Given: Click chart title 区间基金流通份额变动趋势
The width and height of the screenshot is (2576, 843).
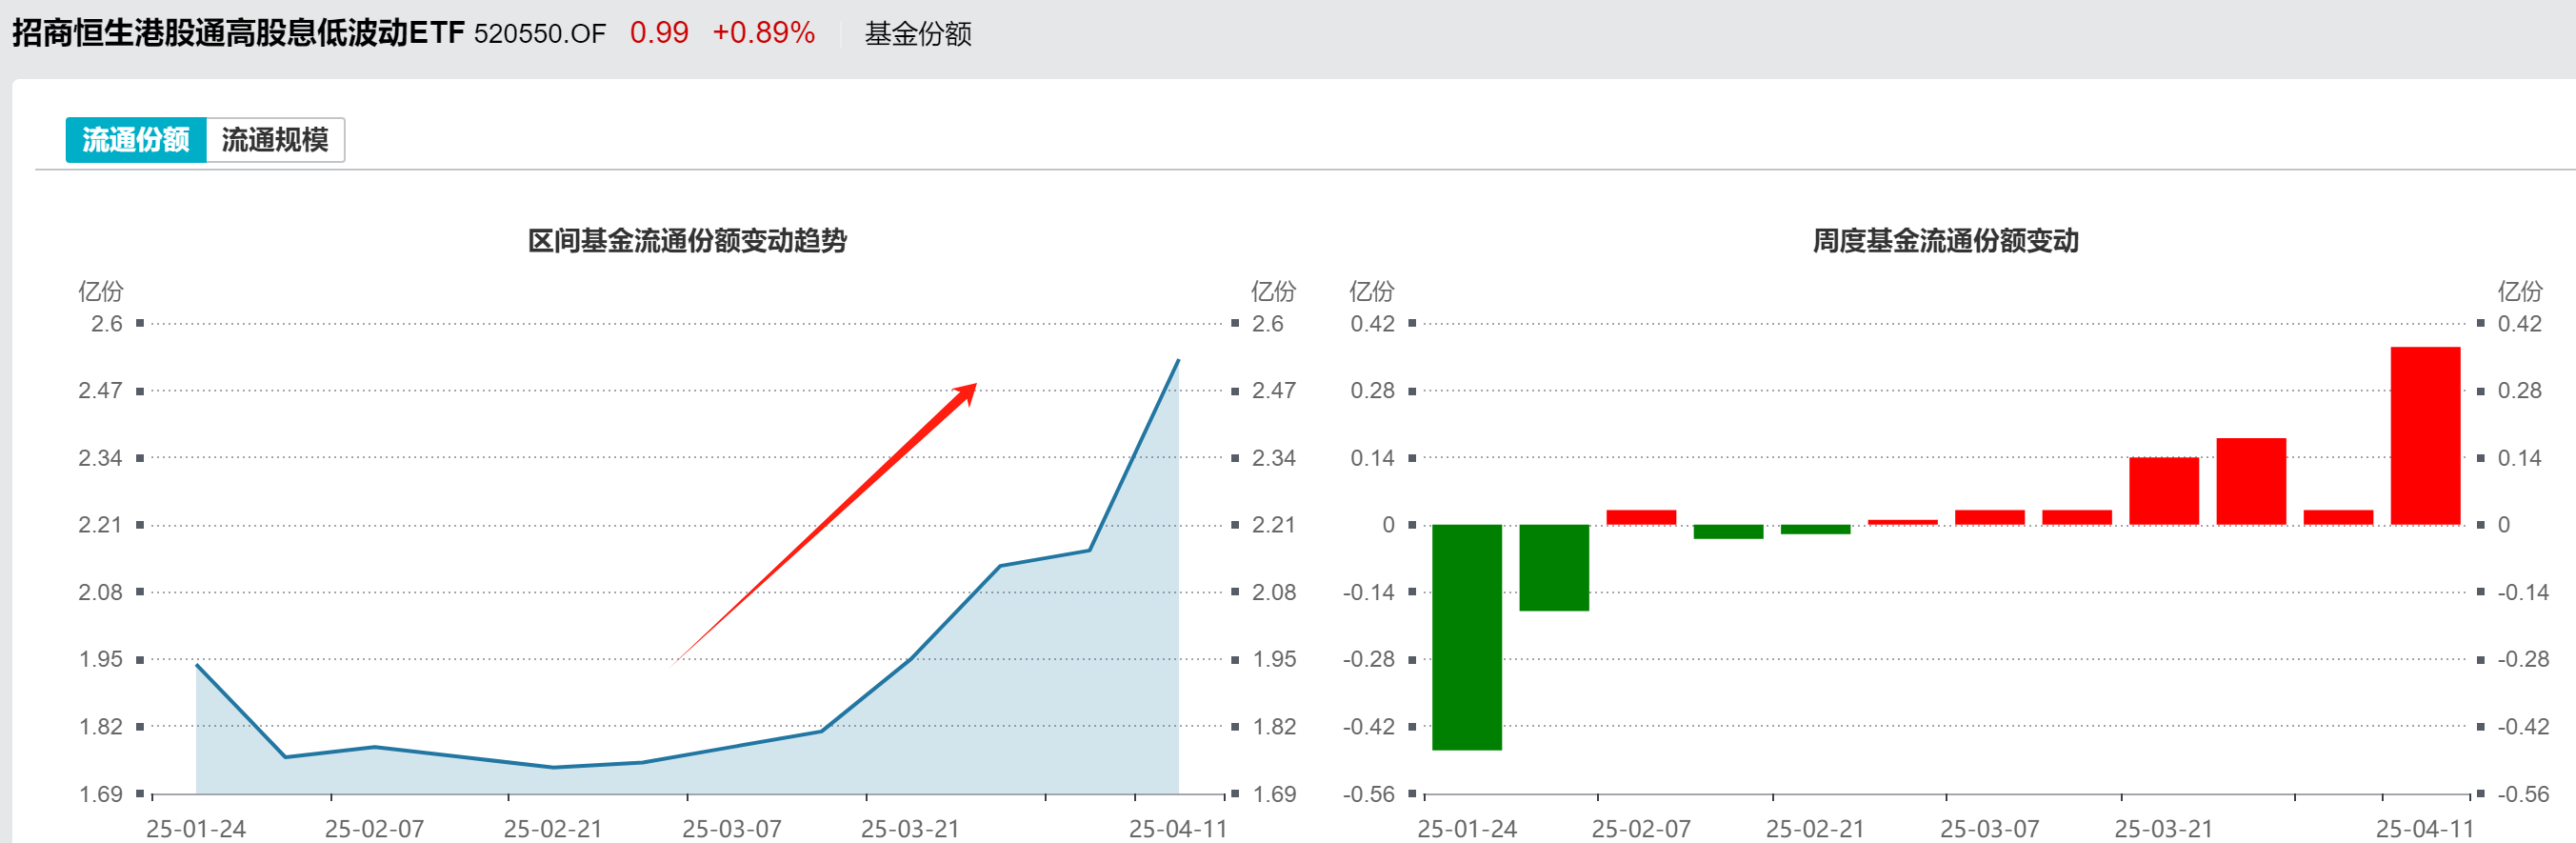Looking at the screenshot, I should point(687,241).
